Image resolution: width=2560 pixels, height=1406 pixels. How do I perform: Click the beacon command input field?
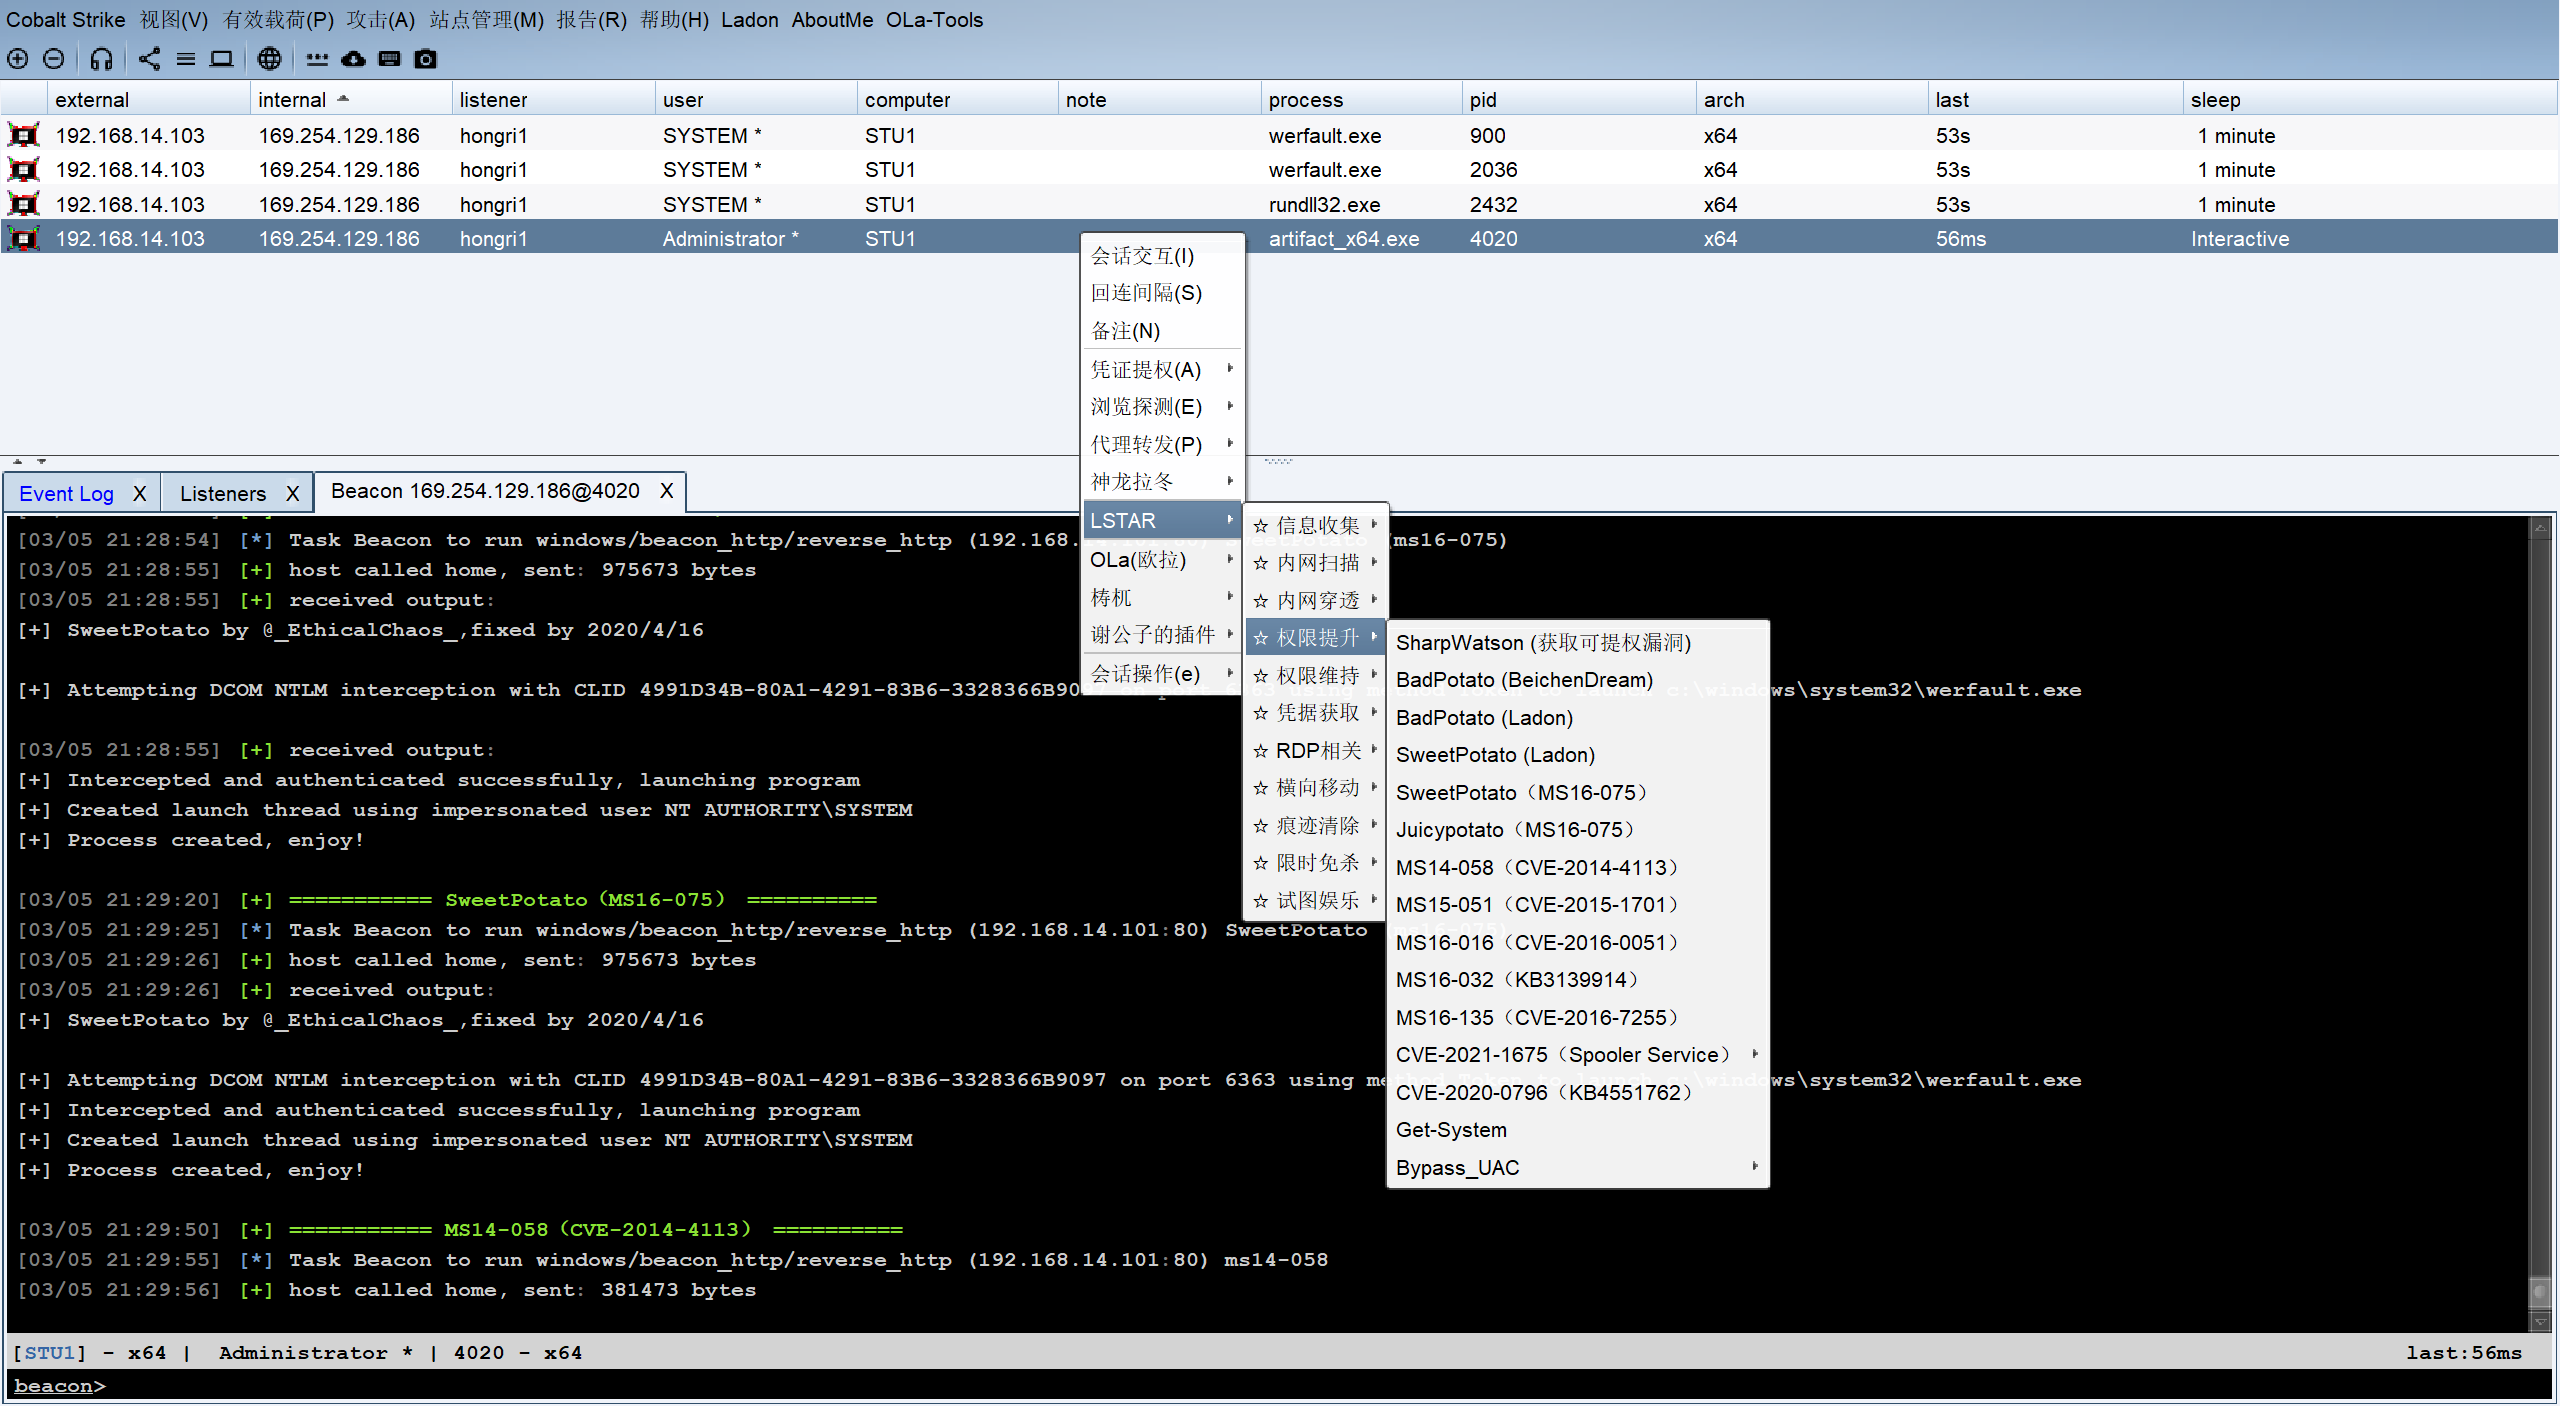(1280, 1386)
